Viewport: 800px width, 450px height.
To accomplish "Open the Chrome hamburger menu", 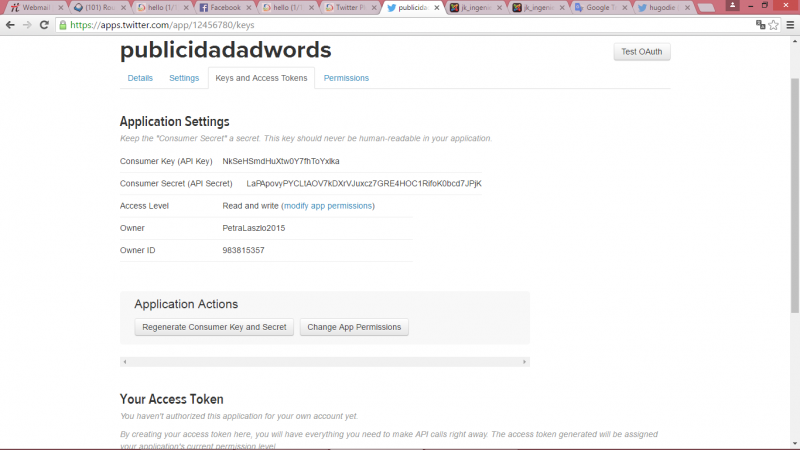I will (x=790, y=25).
